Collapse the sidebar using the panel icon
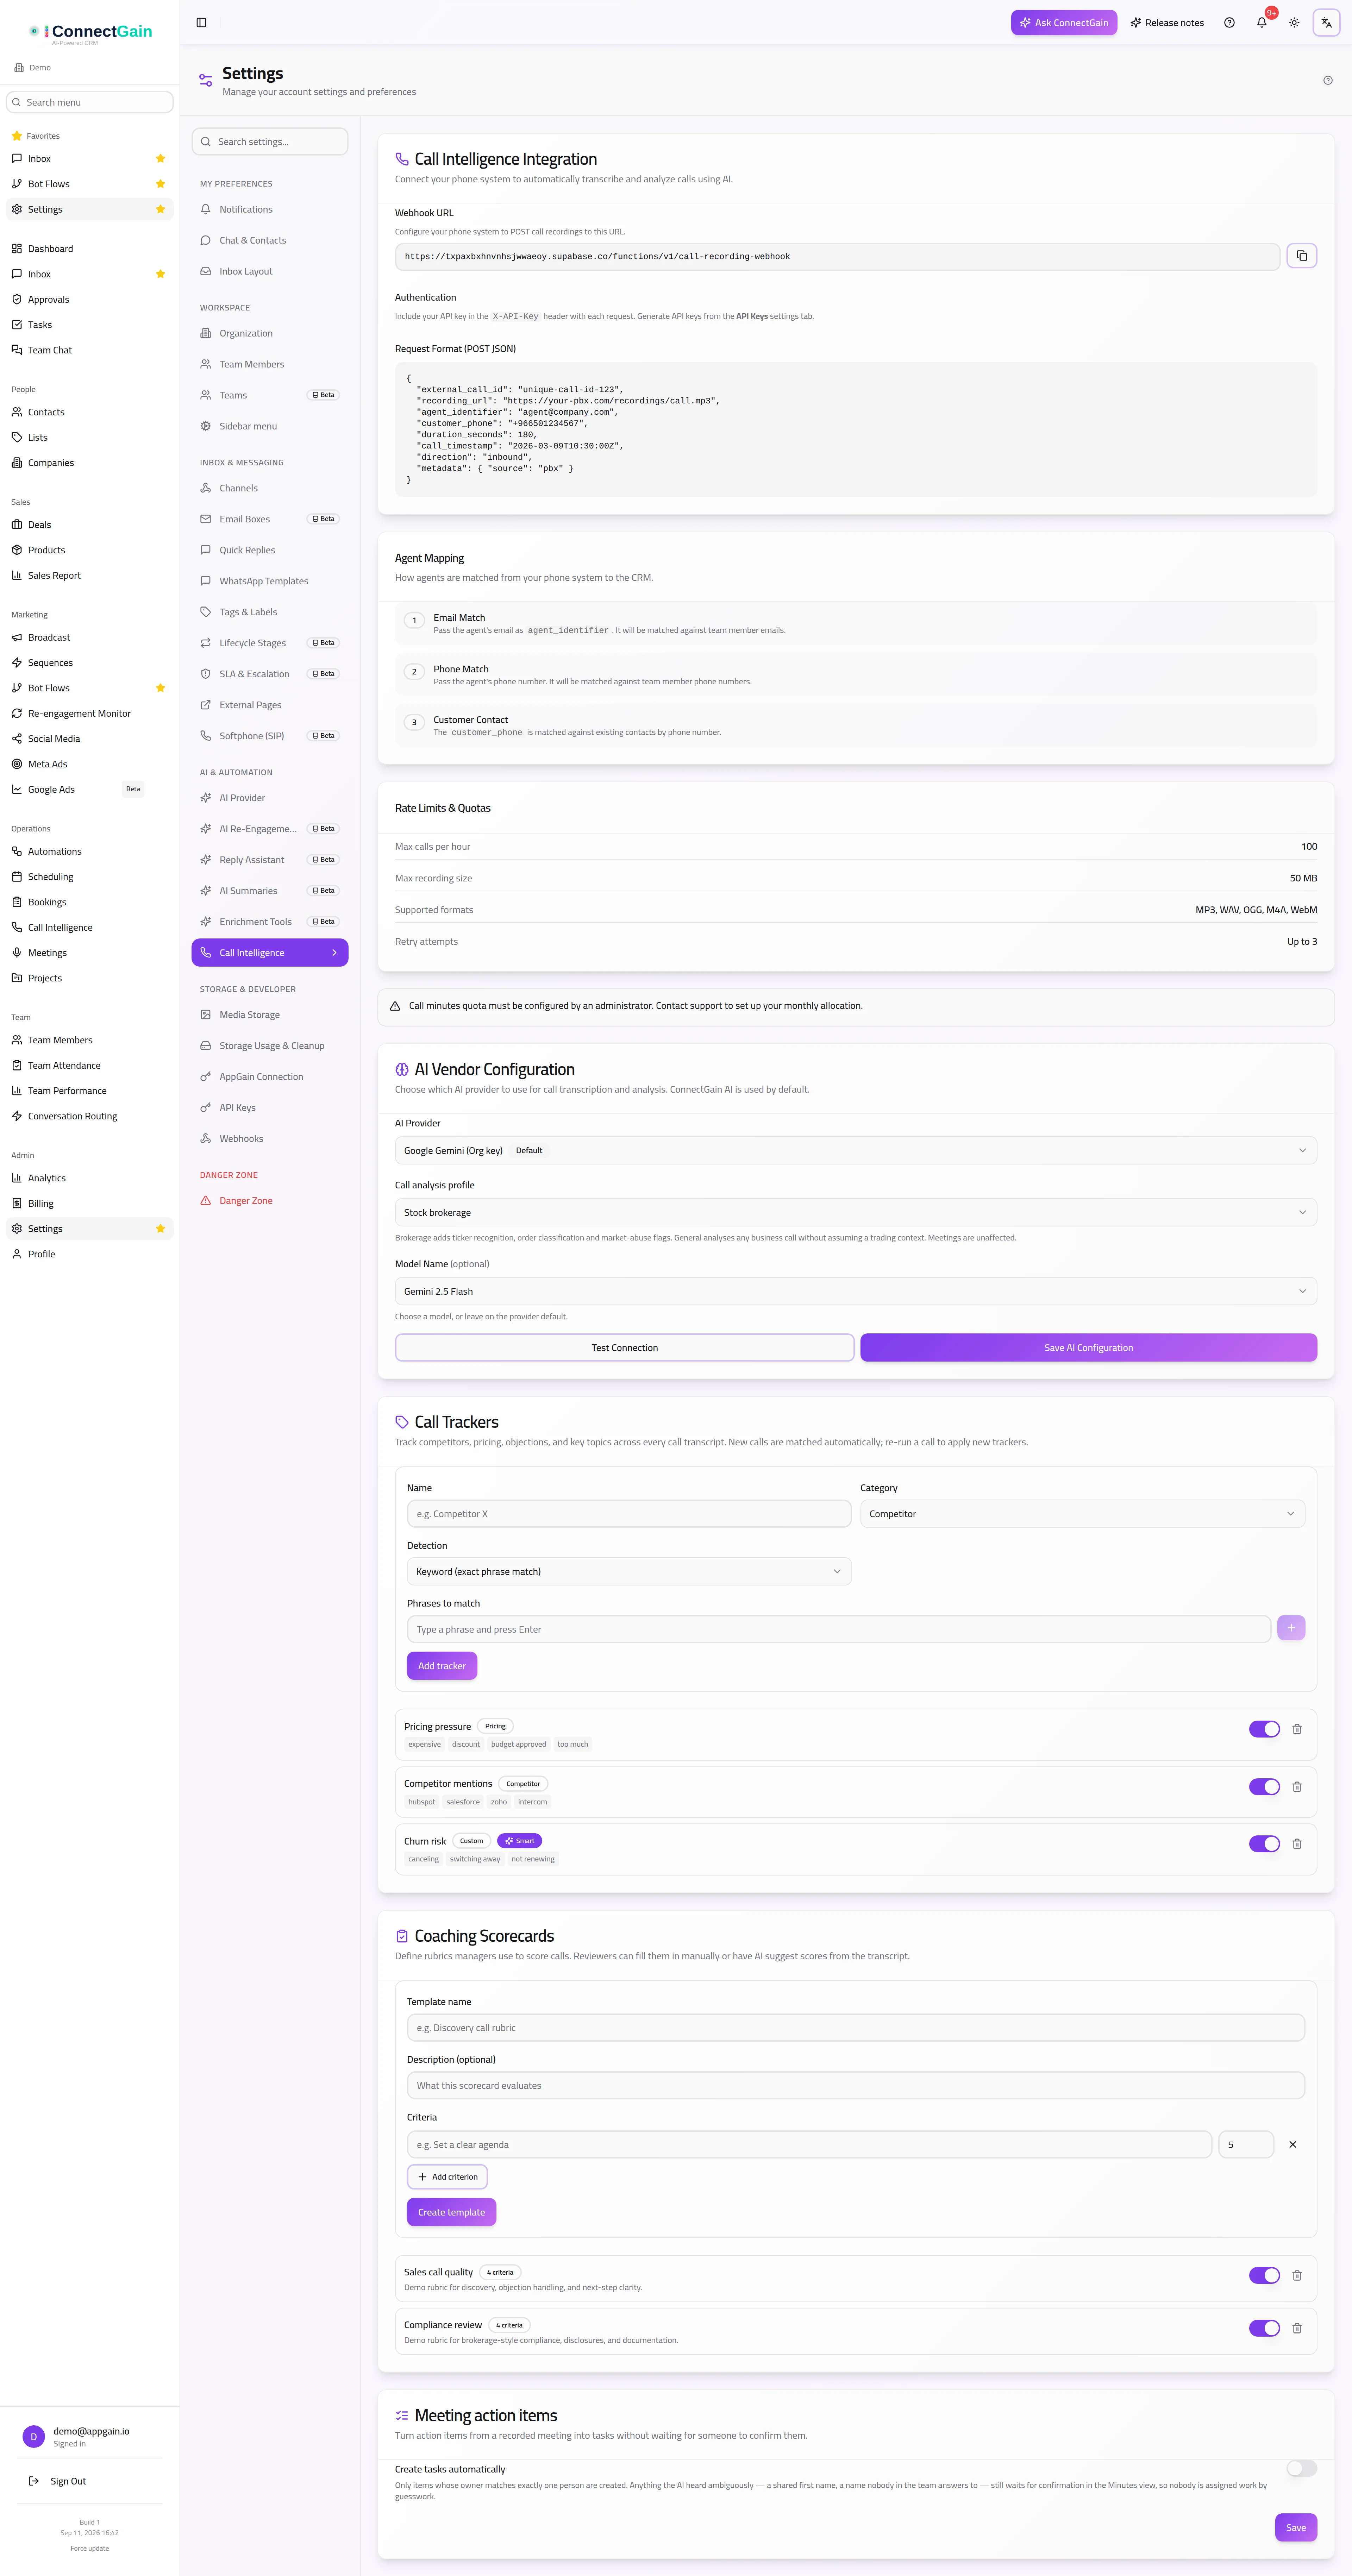 (201, 22)
